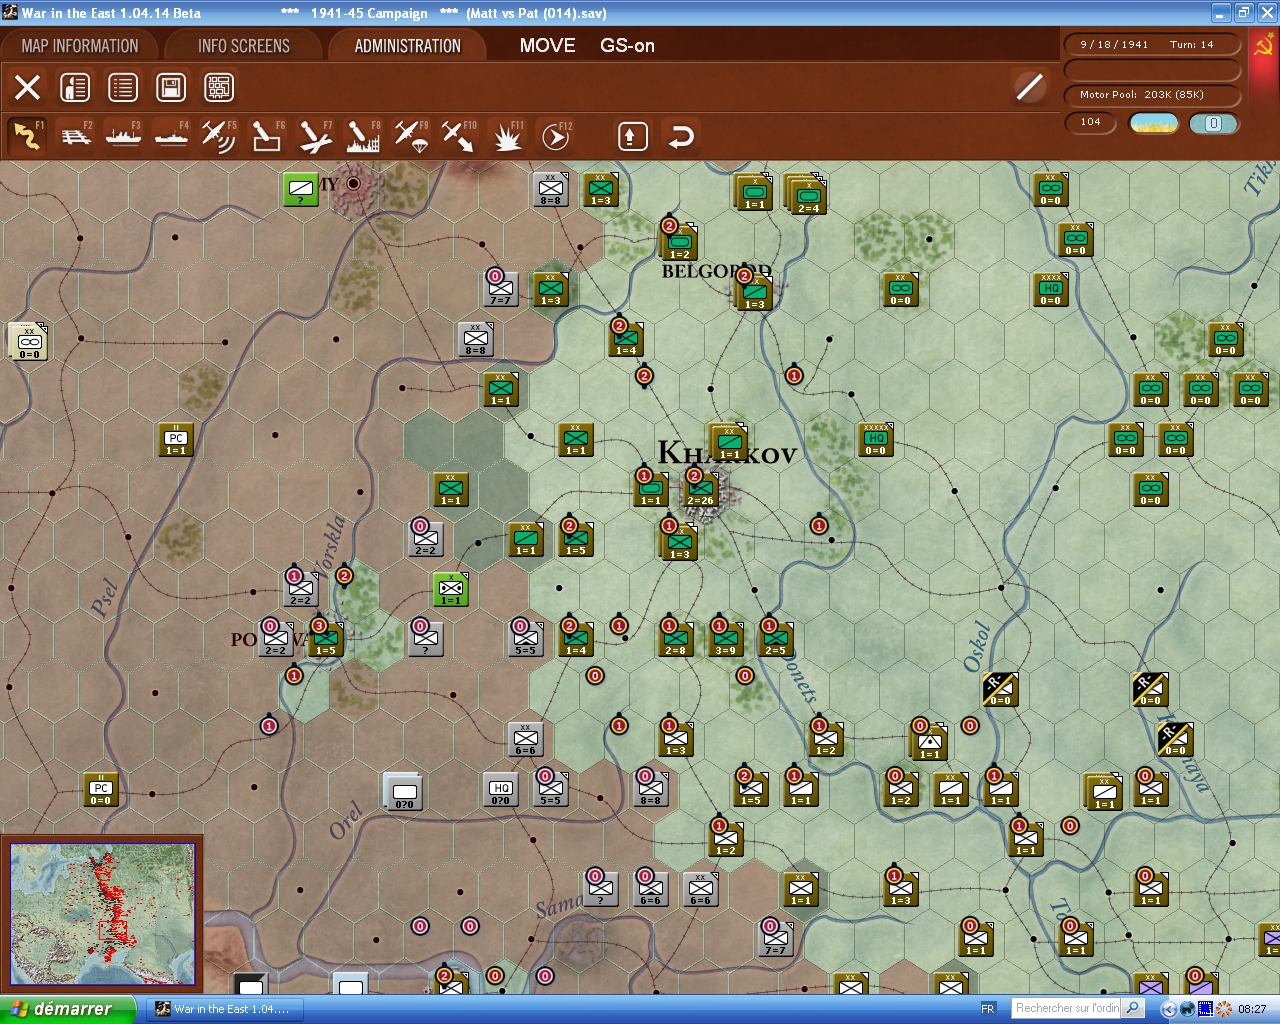
Task: Click the X exit icon
Action: [x=28, y=88]
